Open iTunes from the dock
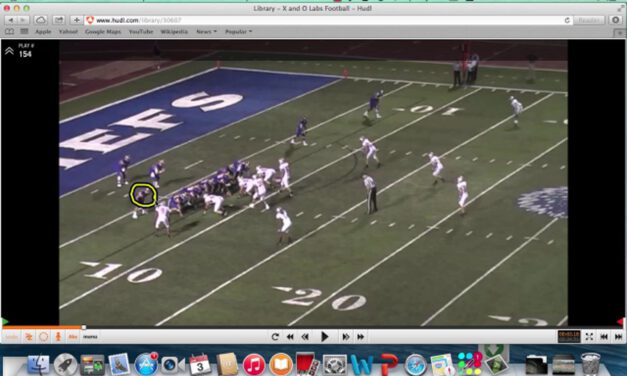This screenshot has width=627, height=376. click(254, 364)
